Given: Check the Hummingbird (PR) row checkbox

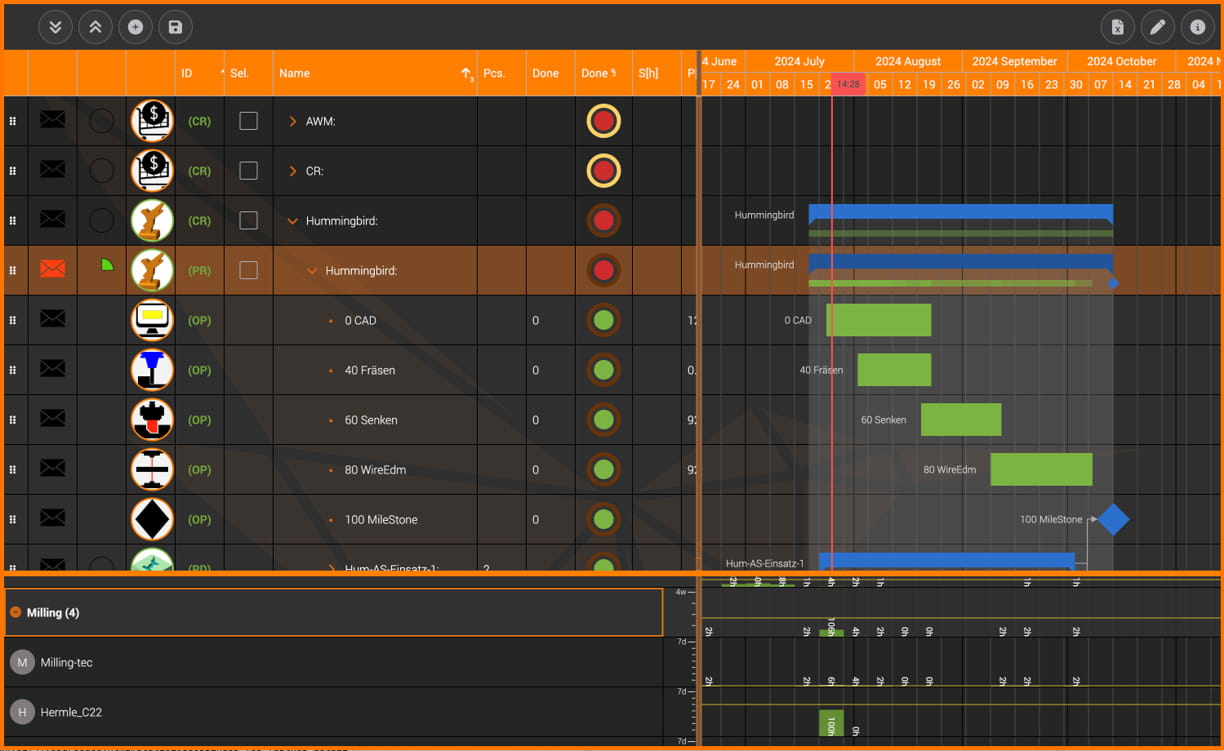Looking at the screenshot, I should point(248,270).
